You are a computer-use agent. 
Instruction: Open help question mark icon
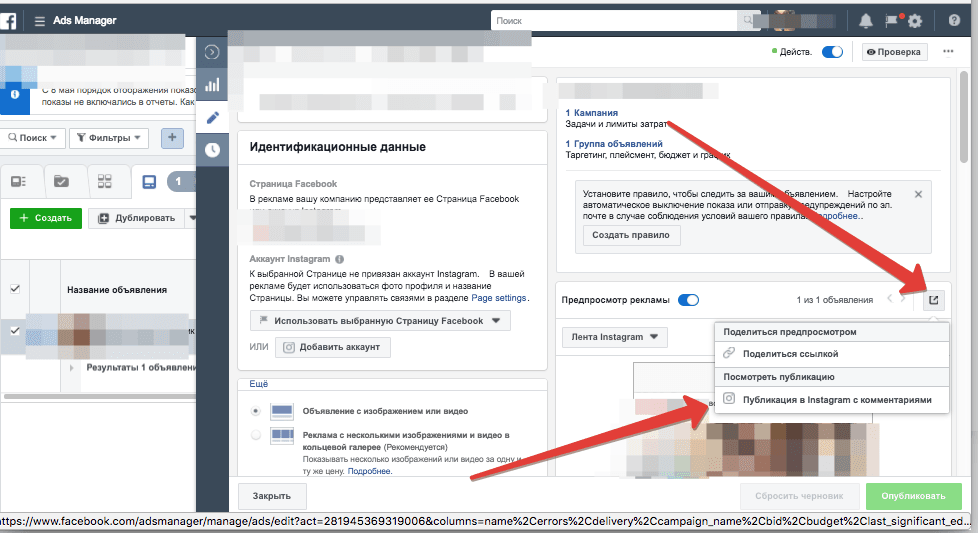(954, 21)
